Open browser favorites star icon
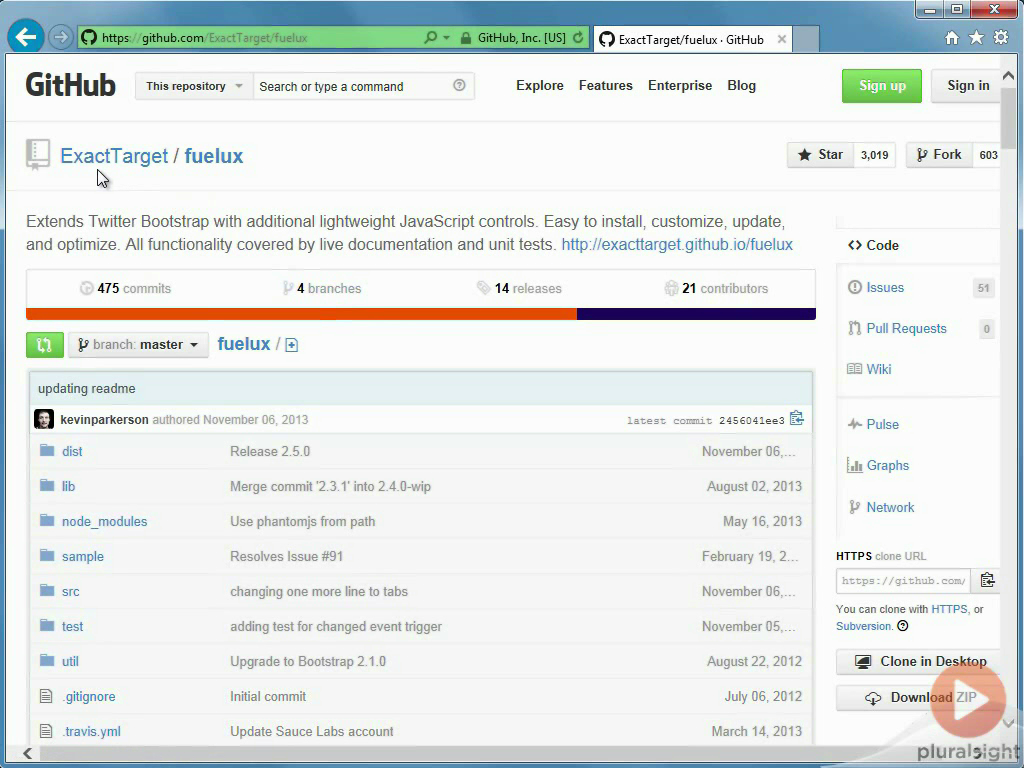 (x=976, y=37)
